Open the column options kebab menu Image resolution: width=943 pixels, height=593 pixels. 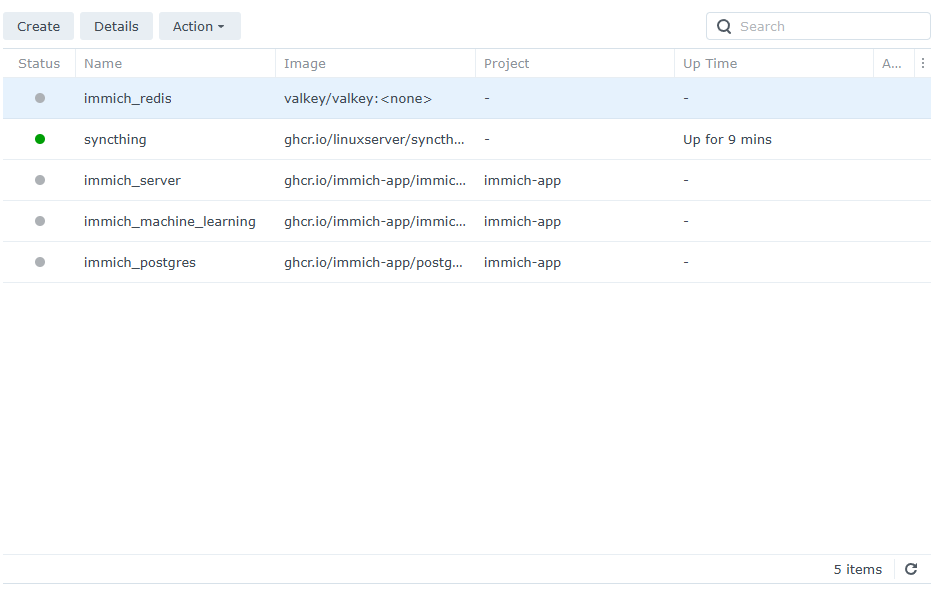pos(922,63)
